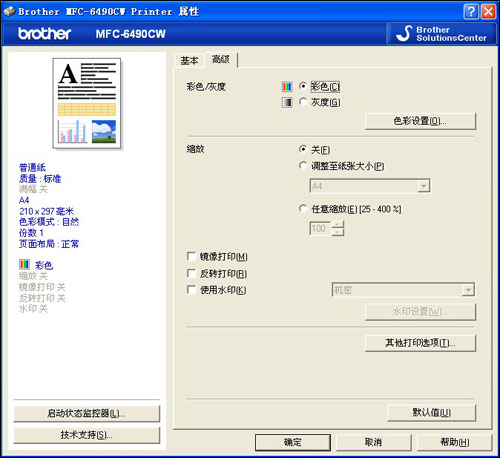Click the brother logo in header
The image size is (500, 458).
pyautogui.click(x=44, y=34)
